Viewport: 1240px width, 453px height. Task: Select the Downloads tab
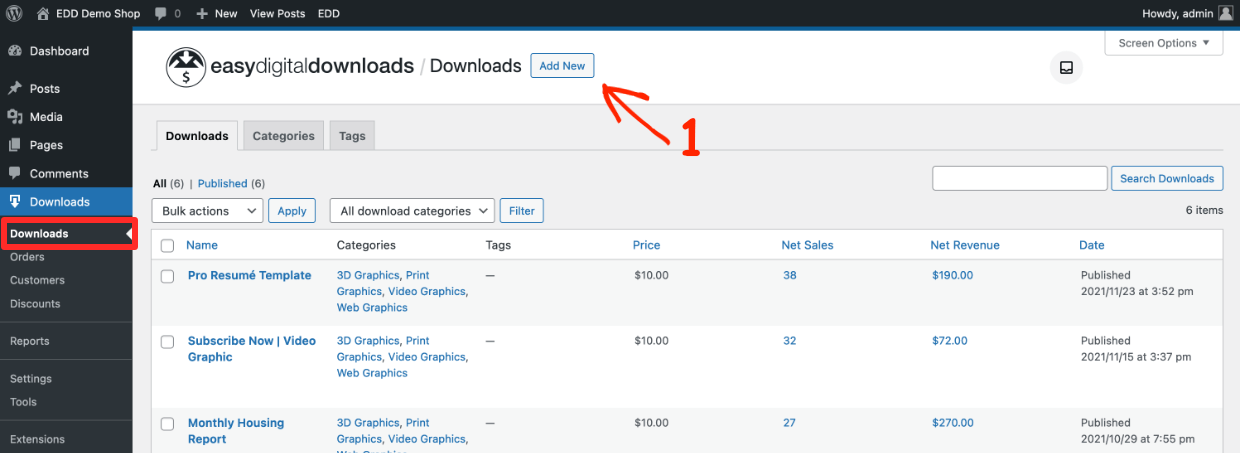[197, 136]
